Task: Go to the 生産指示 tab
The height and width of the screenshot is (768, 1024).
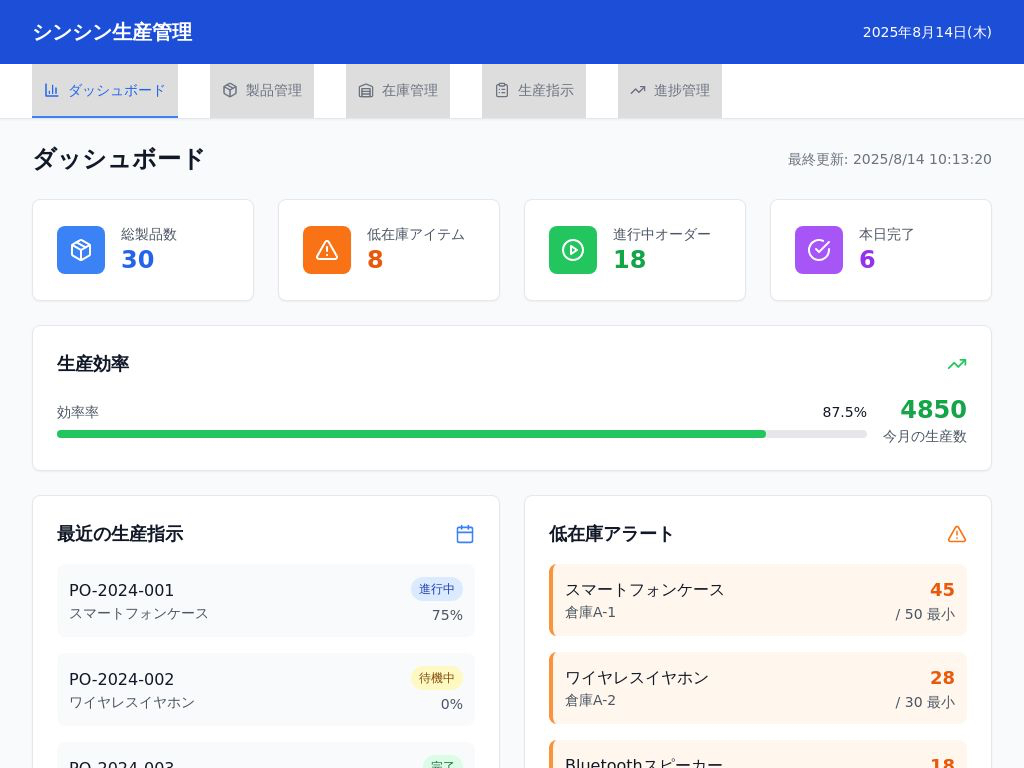Action: 534,90
